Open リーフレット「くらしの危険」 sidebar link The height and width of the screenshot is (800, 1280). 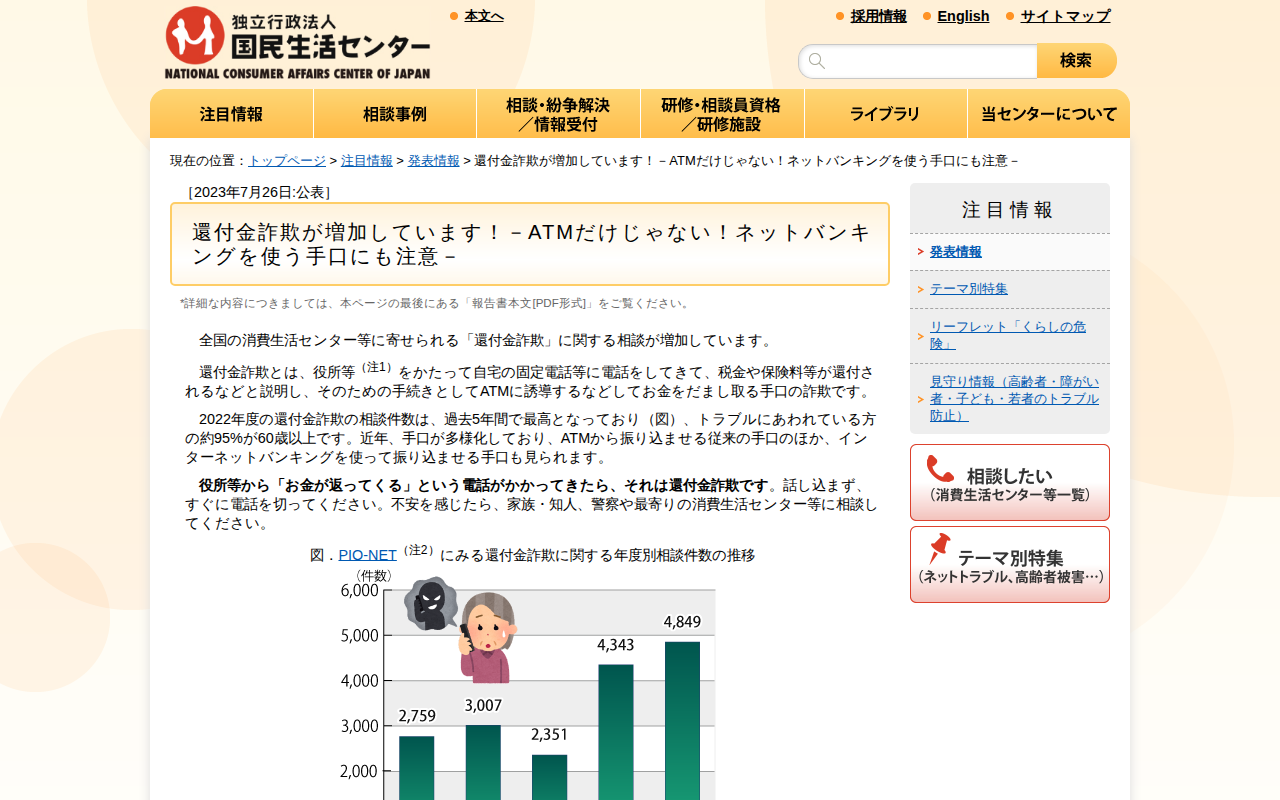[x=1008, y=335]
